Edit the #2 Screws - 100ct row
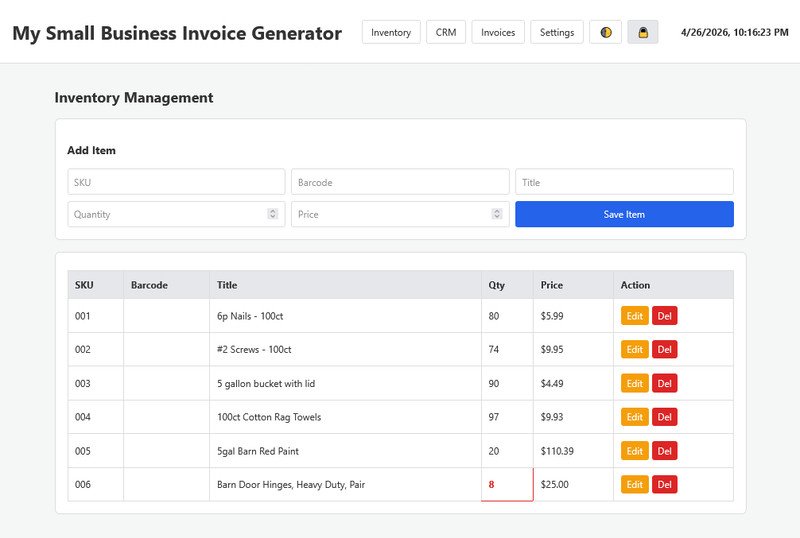 (634, 349)
